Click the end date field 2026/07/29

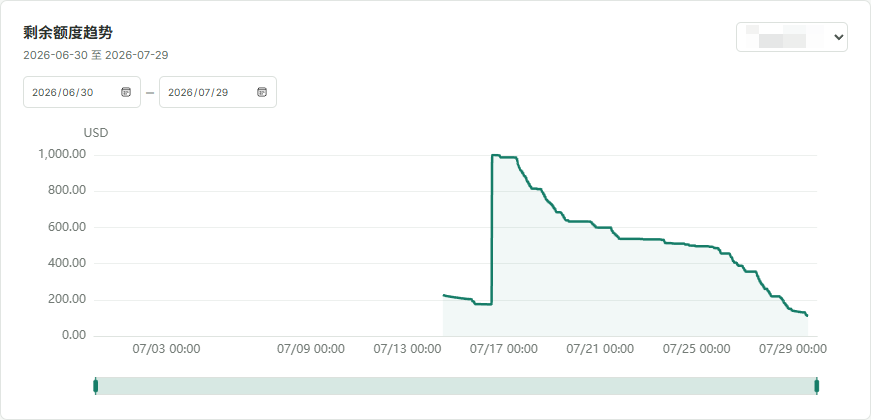[218, 92]
